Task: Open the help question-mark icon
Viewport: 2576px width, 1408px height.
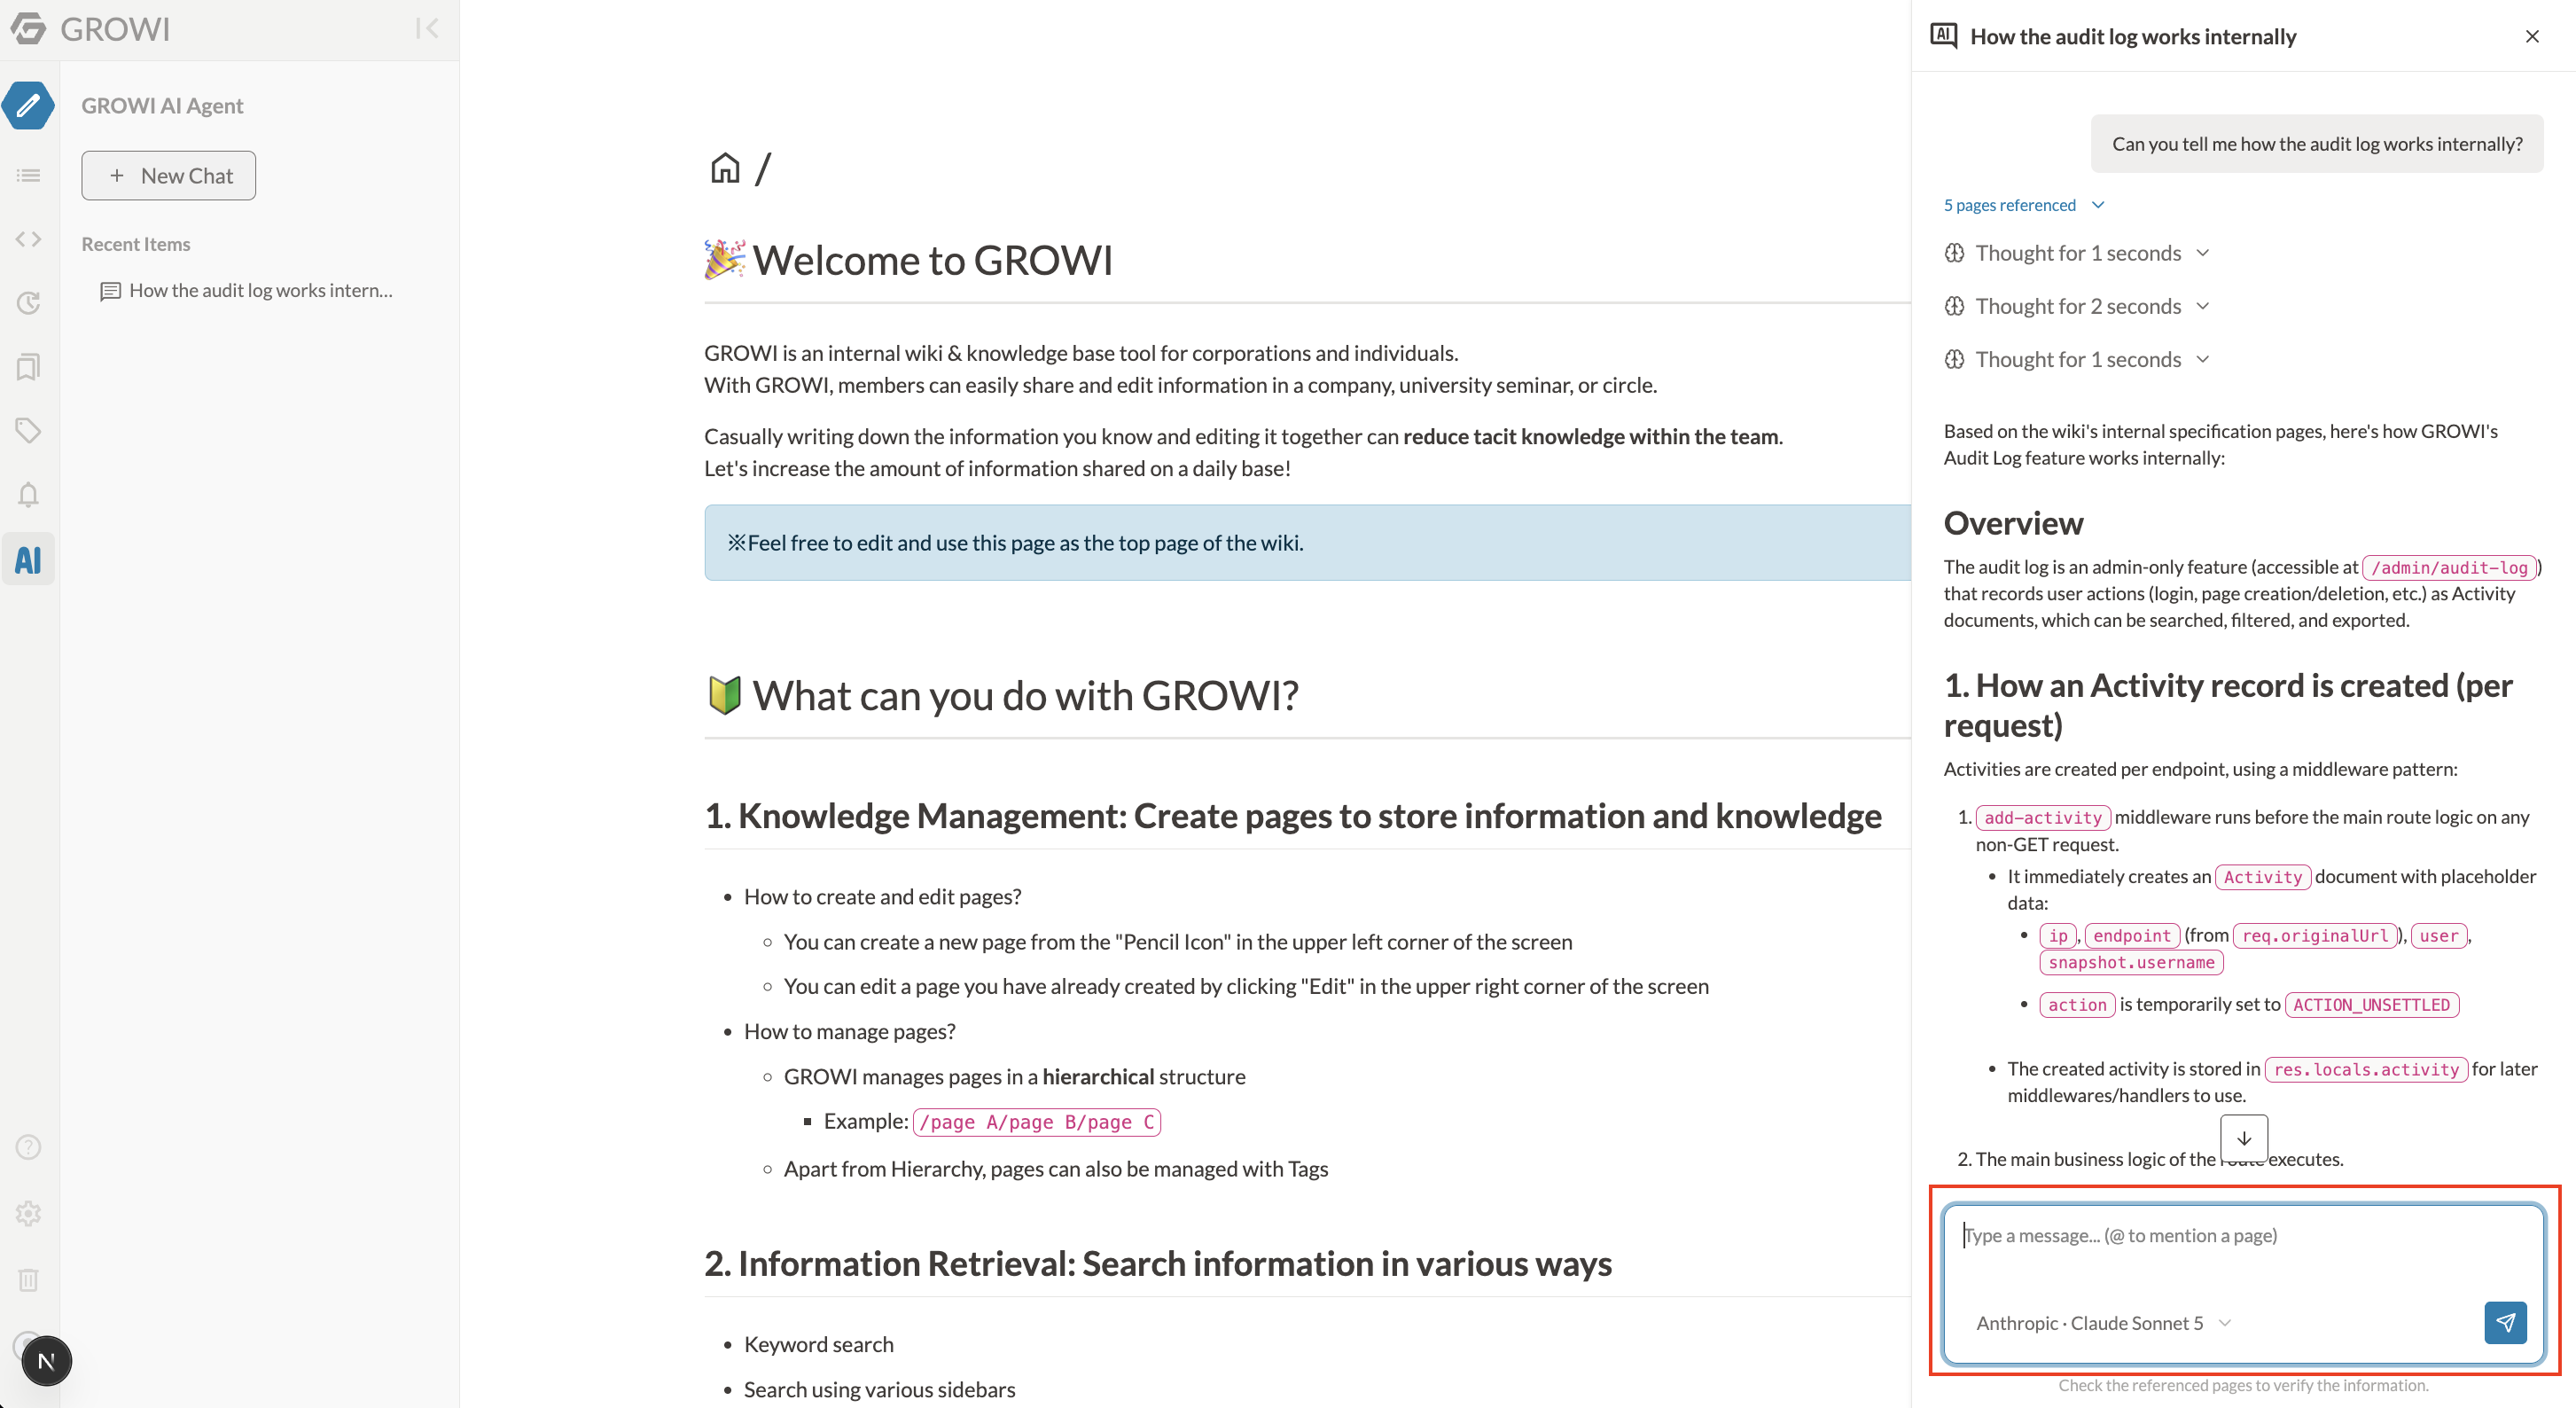Action: point(28,1147)
